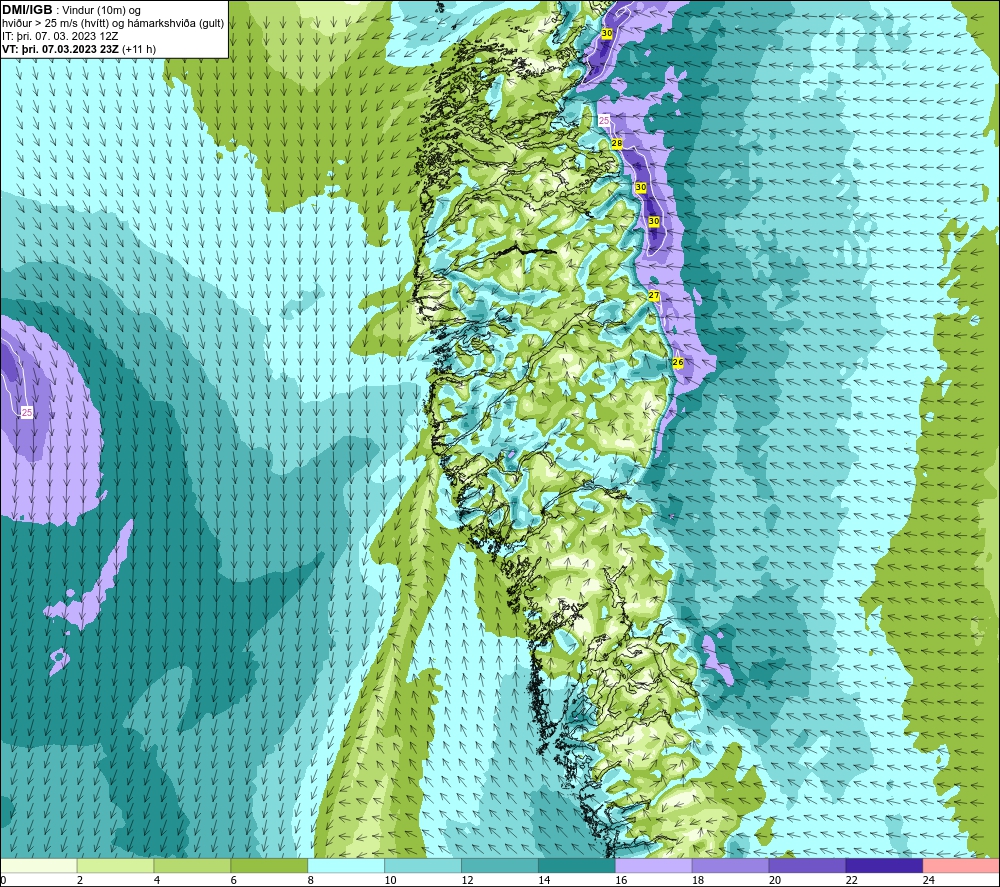This screenshot has width=1000, height=887.
Task: Select the light purple 16–18 legend swatch
Action: click(x=654, y=865)
